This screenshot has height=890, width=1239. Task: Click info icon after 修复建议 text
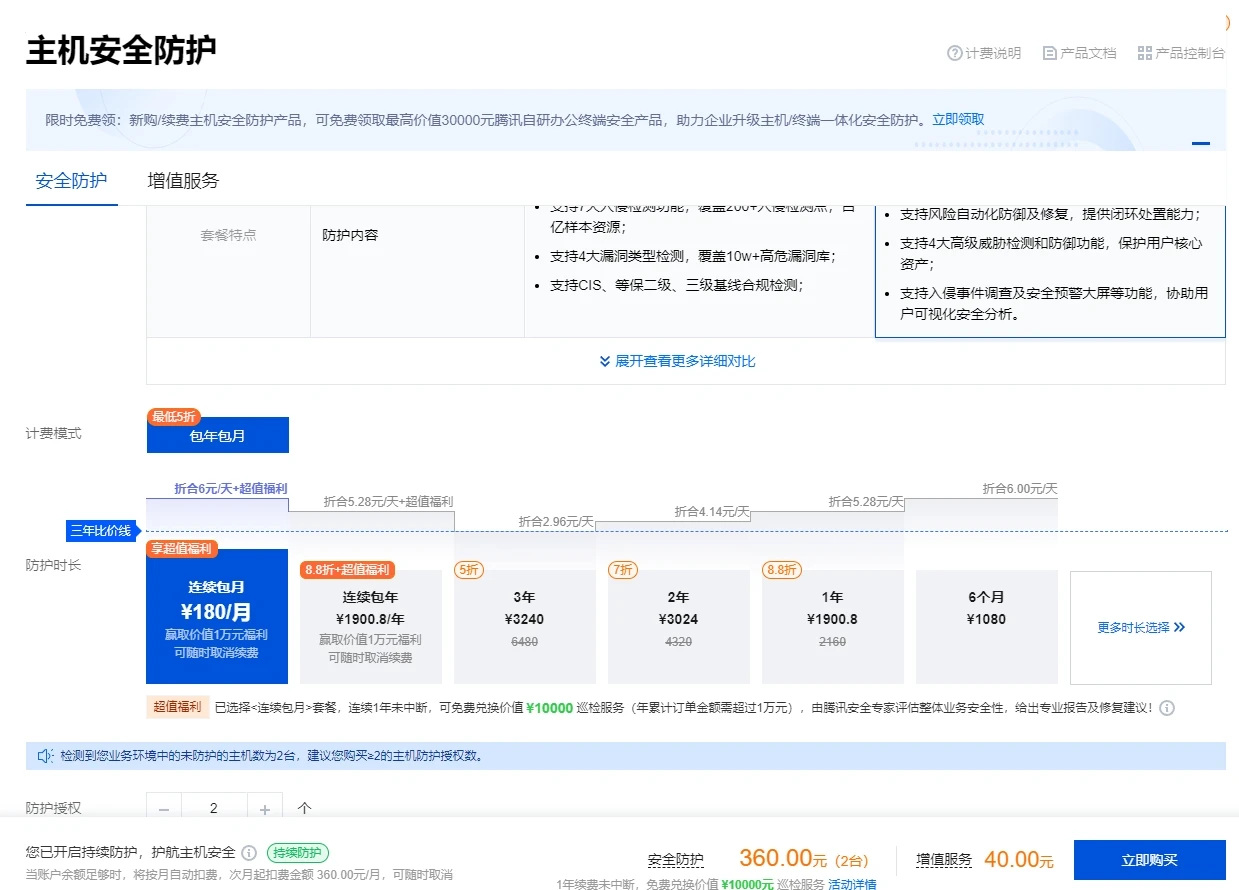click(x=1167, y=708)
